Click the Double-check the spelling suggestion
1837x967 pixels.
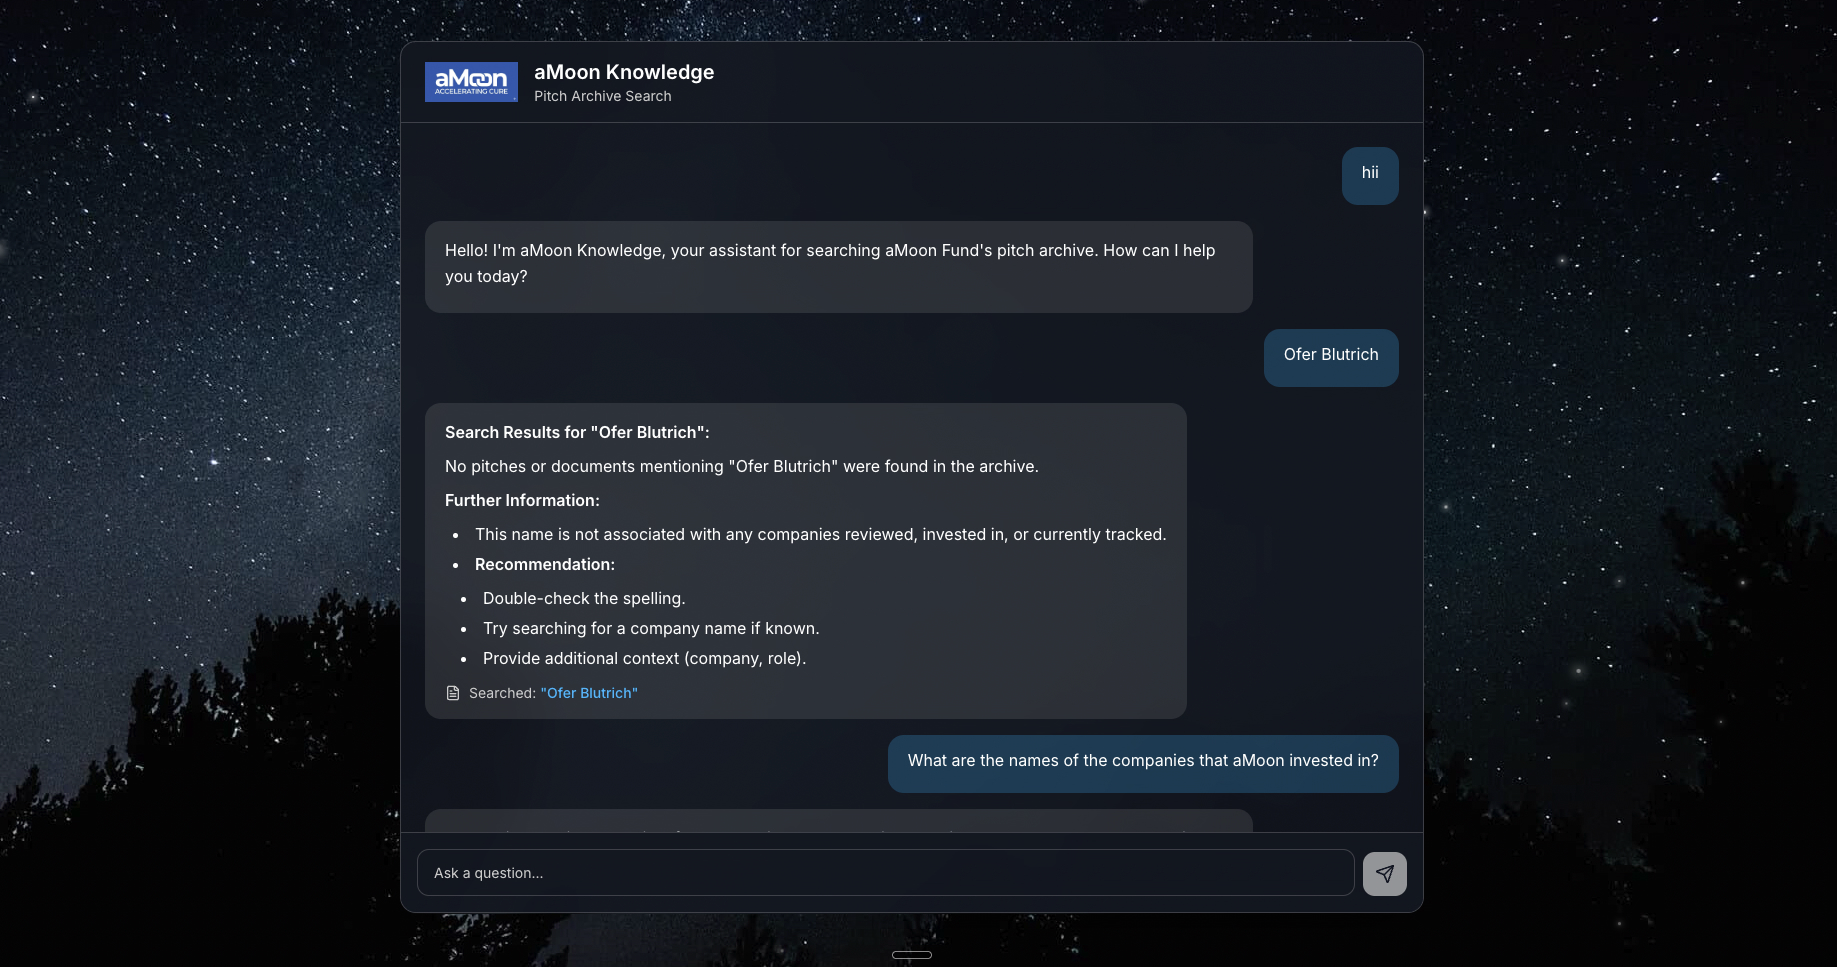coord(584,598)
